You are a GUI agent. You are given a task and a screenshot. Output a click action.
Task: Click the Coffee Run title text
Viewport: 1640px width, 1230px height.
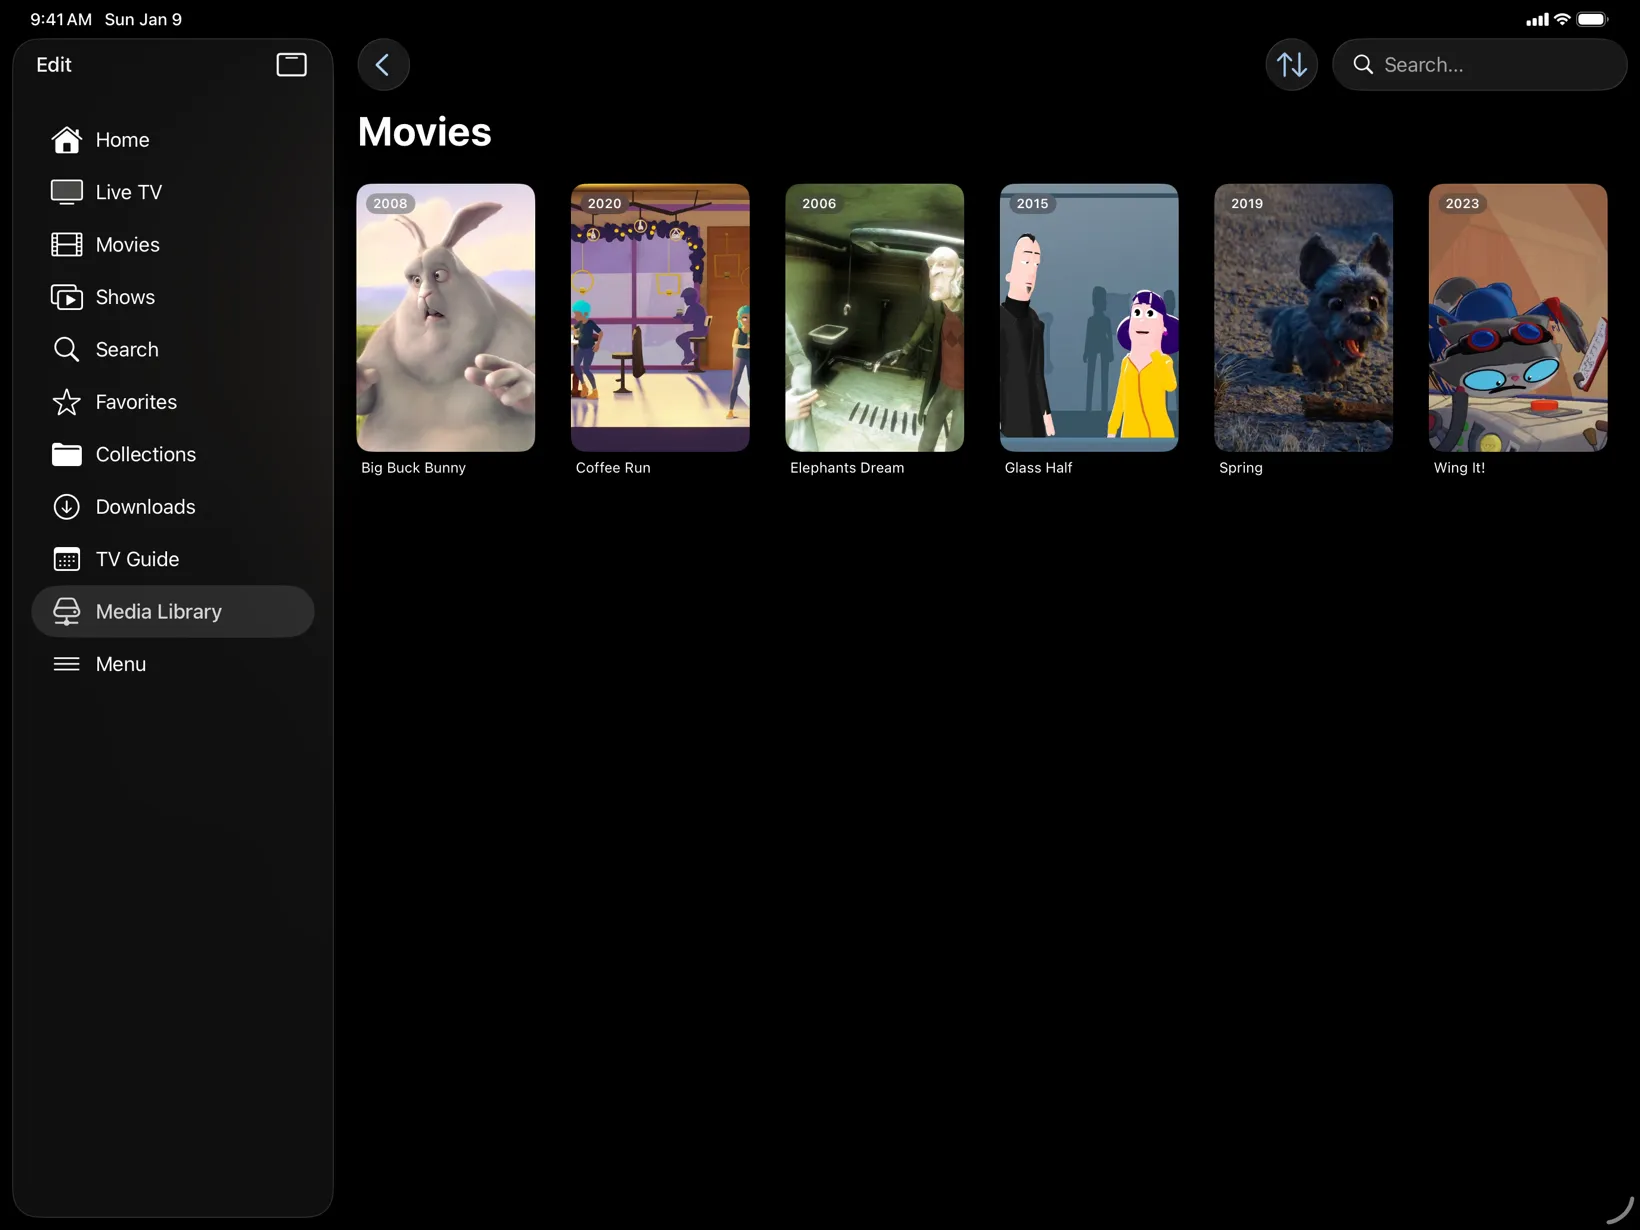coord(613,468)
